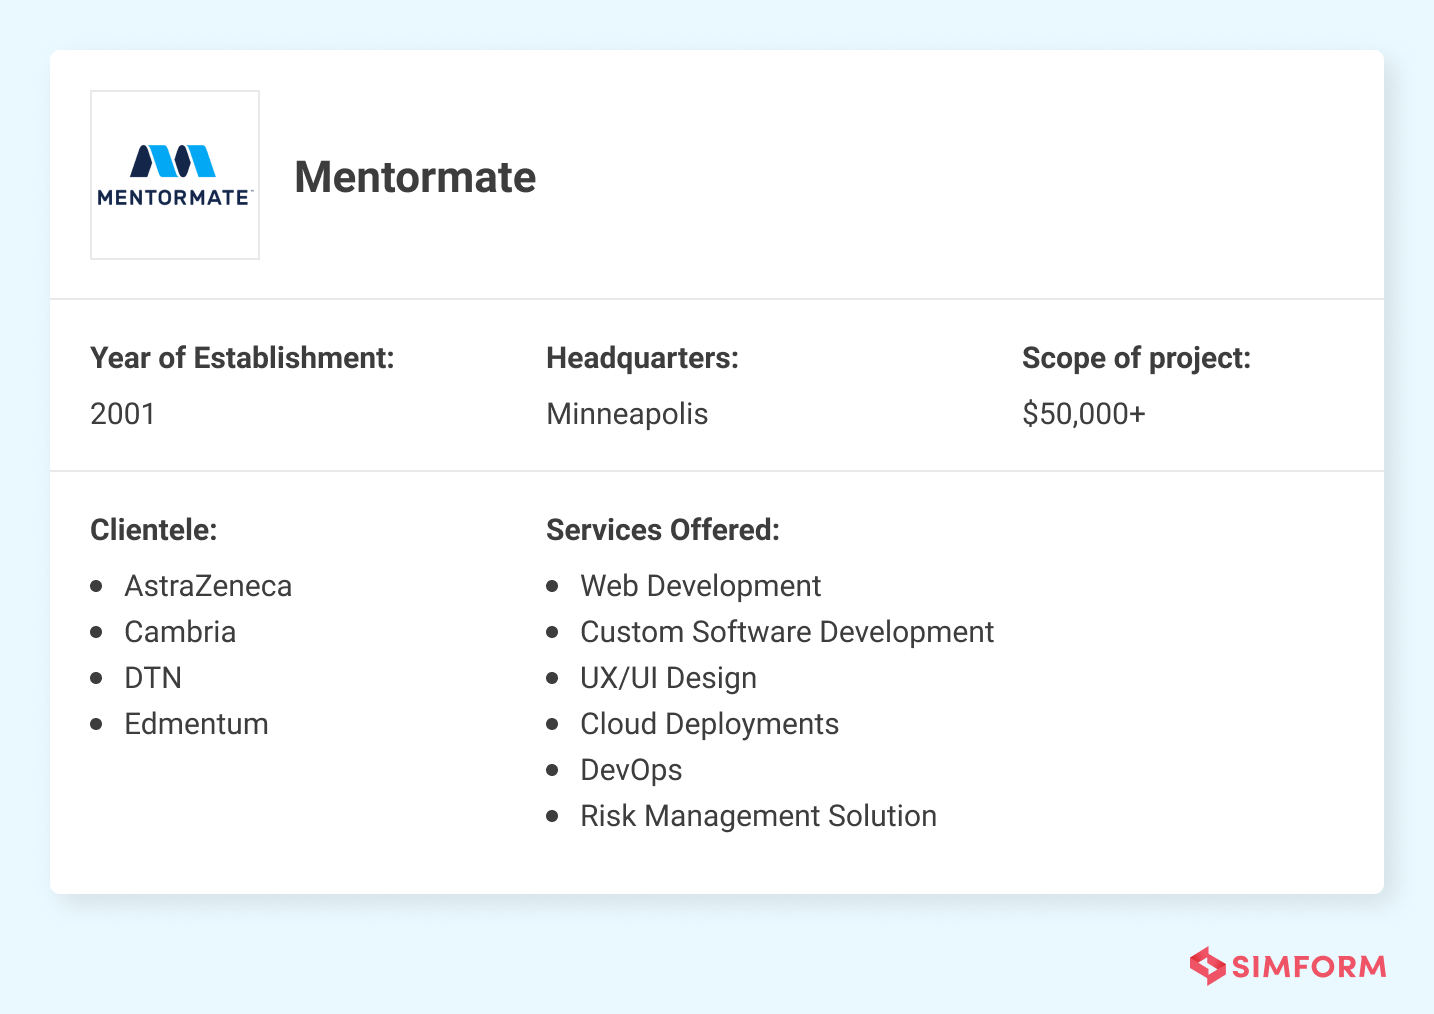This screenshot has width=1434, height=1014.
Task: Click the Headquarters label
Action: [642, 358]
